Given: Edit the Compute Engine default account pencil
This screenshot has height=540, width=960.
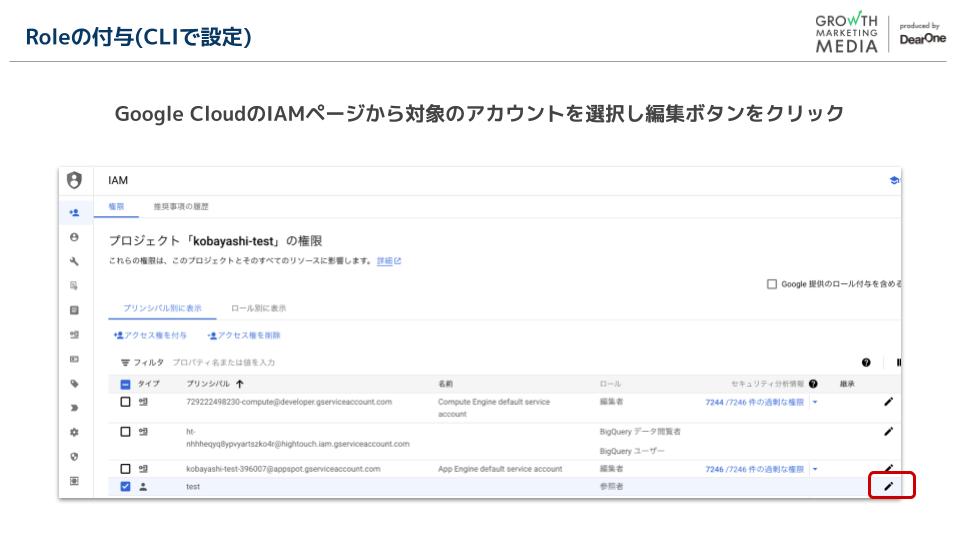Looking at the screenshot, I should tap(888, 402).
